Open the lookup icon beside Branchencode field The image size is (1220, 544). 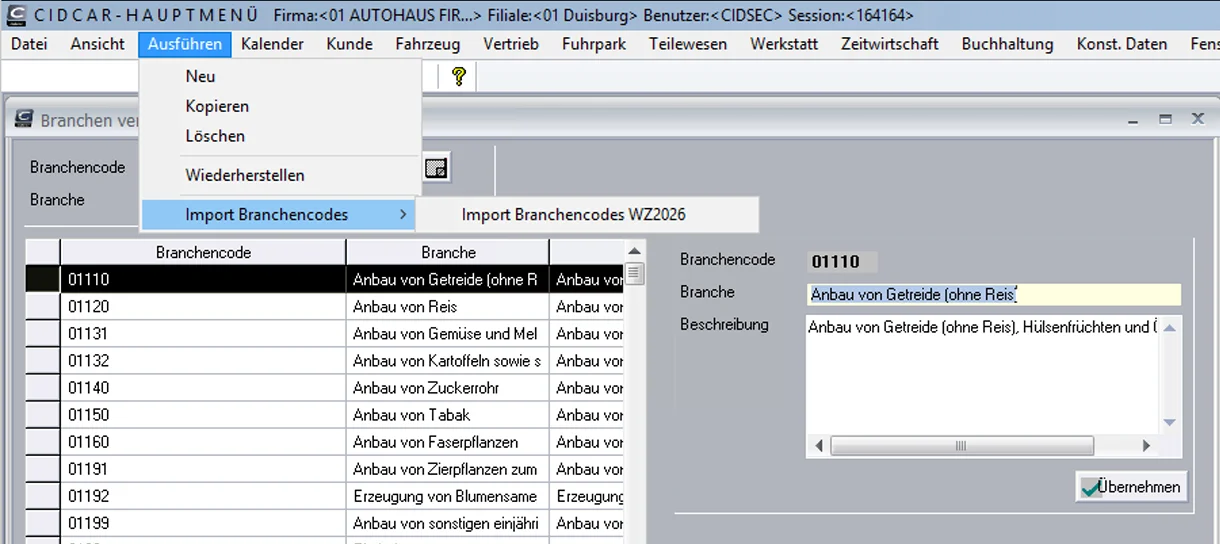click(x=435, y=168)
